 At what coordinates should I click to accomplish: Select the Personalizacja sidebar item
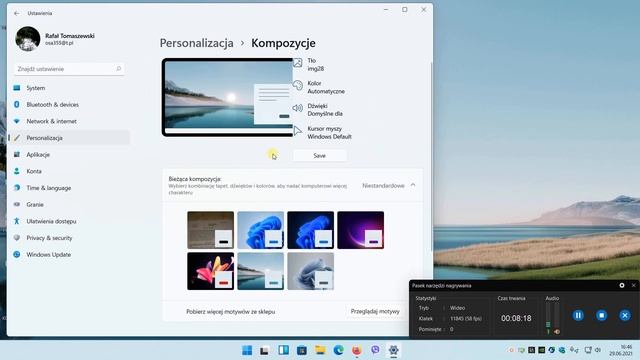[x=69, y=138]
